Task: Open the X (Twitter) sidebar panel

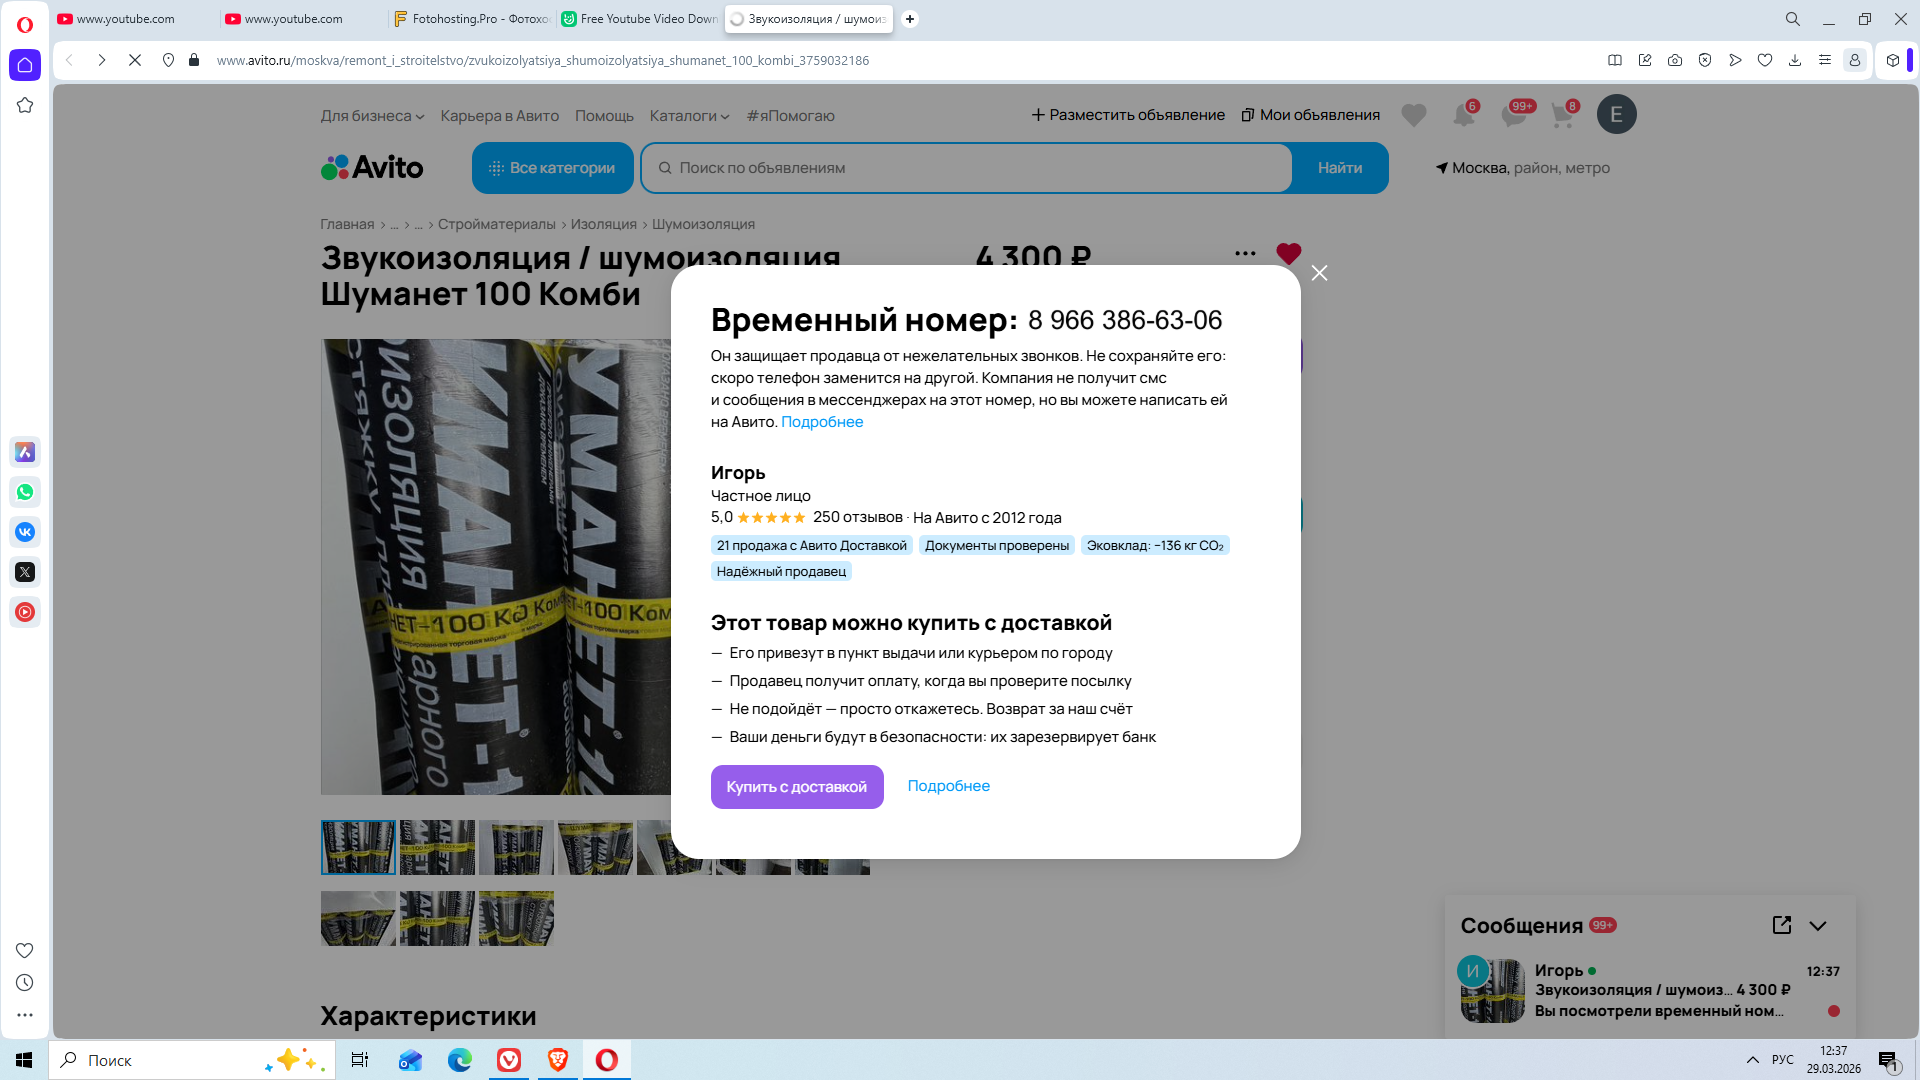Action: tap(25, 572)
